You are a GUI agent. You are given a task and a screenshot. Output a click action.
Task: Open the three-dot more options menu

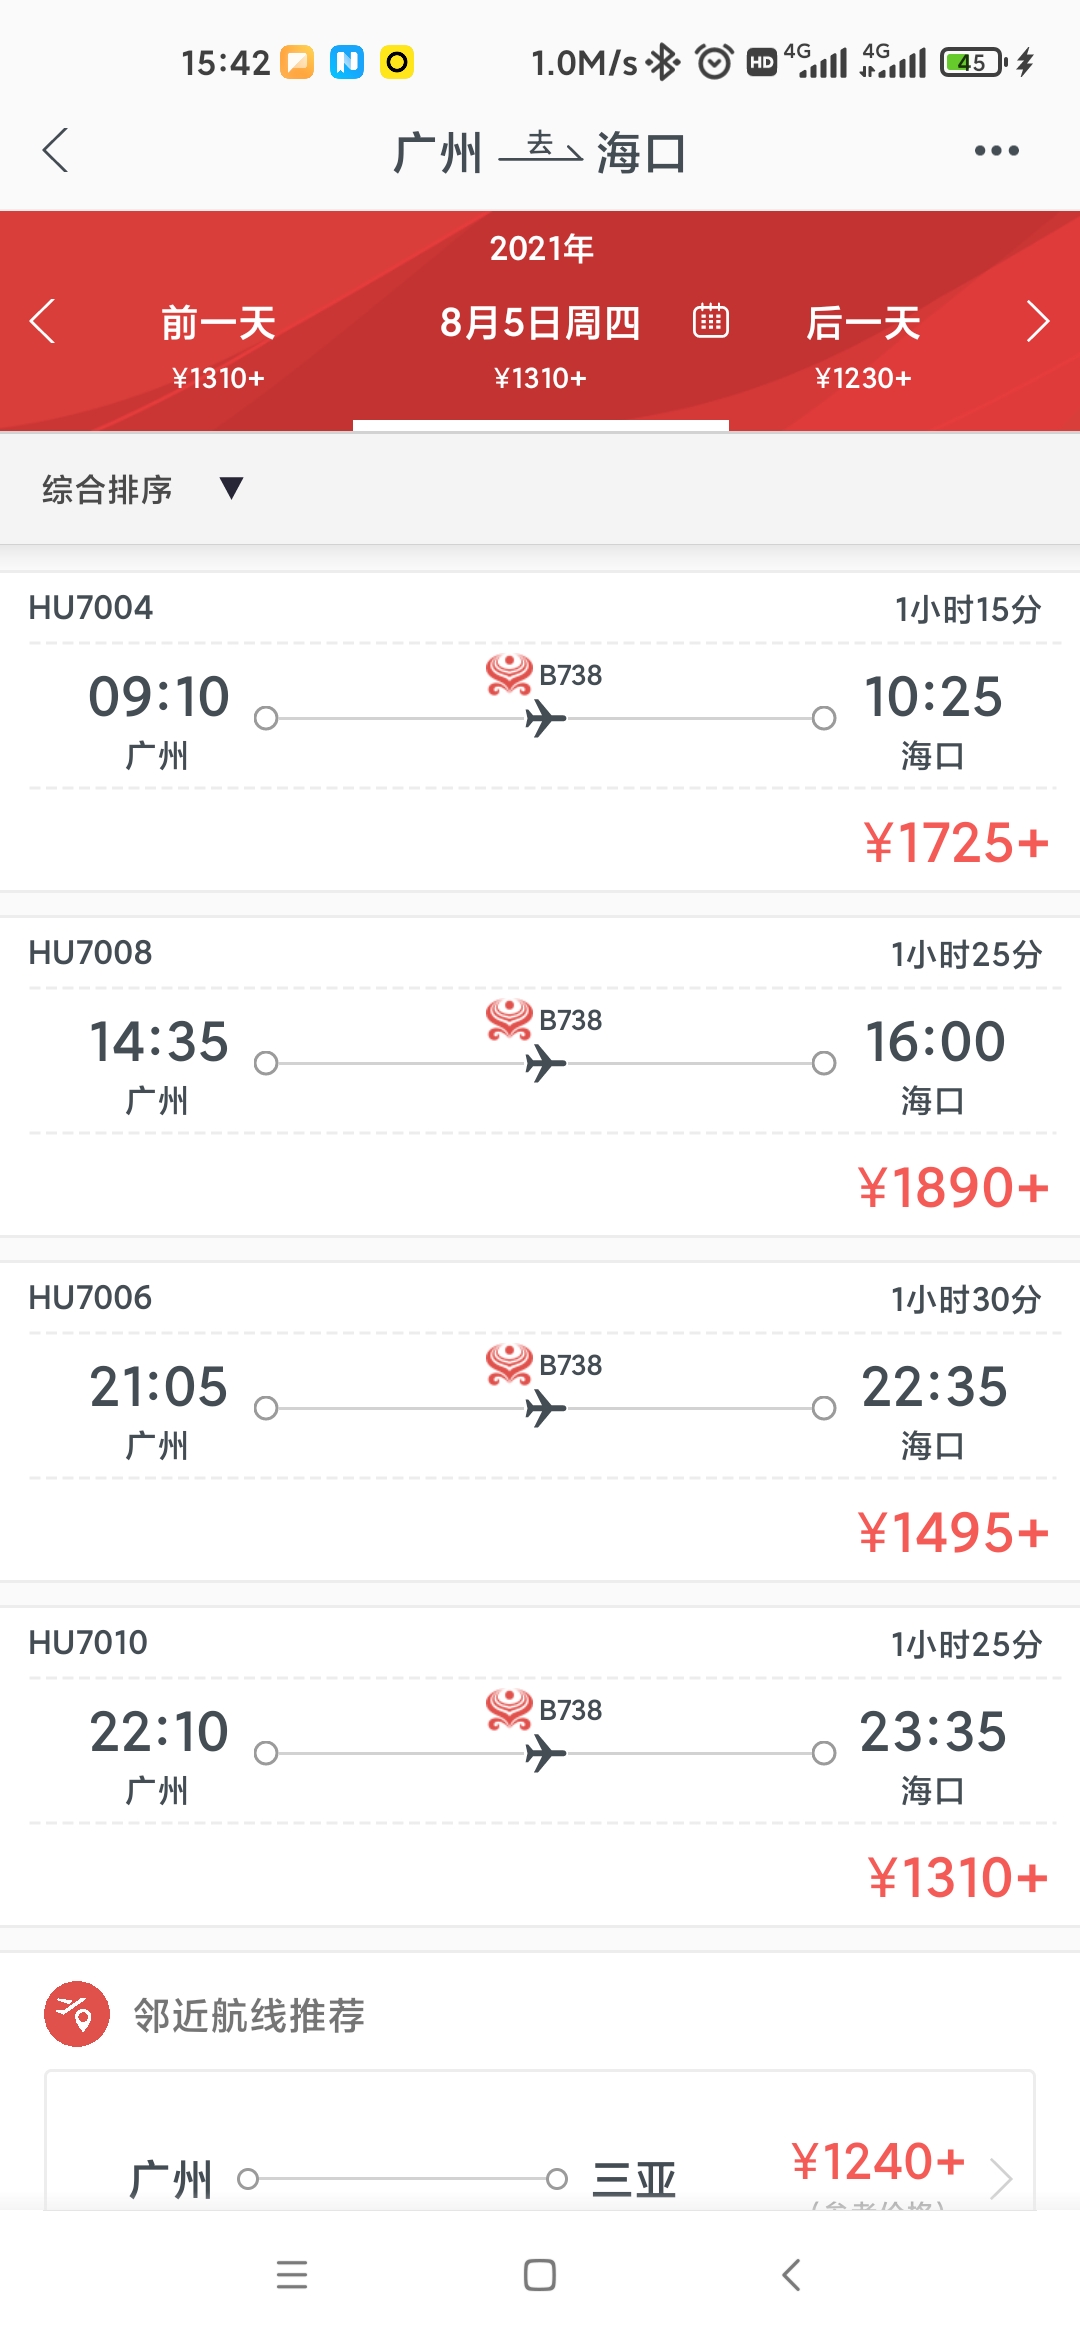(996, 151)
